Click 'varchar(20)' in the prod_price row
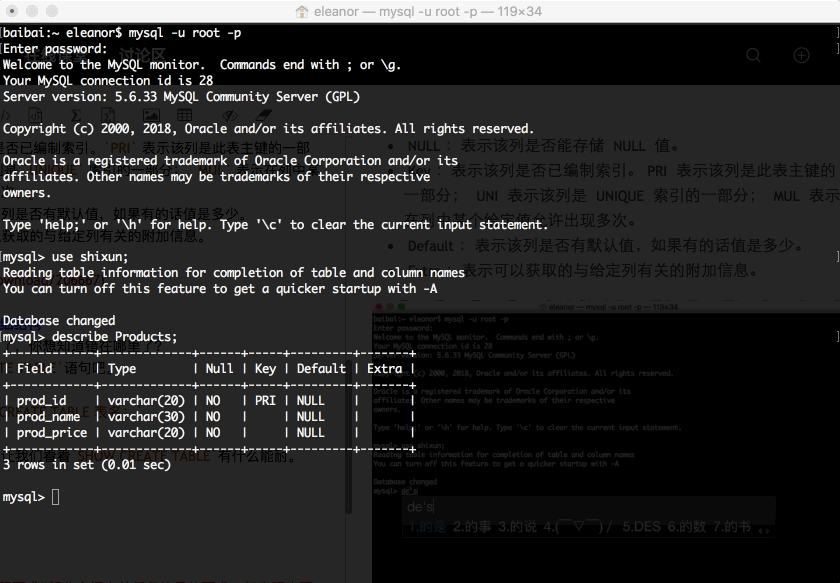The width and height of the screenshot is (840, 583). click(x=146, y=433)
